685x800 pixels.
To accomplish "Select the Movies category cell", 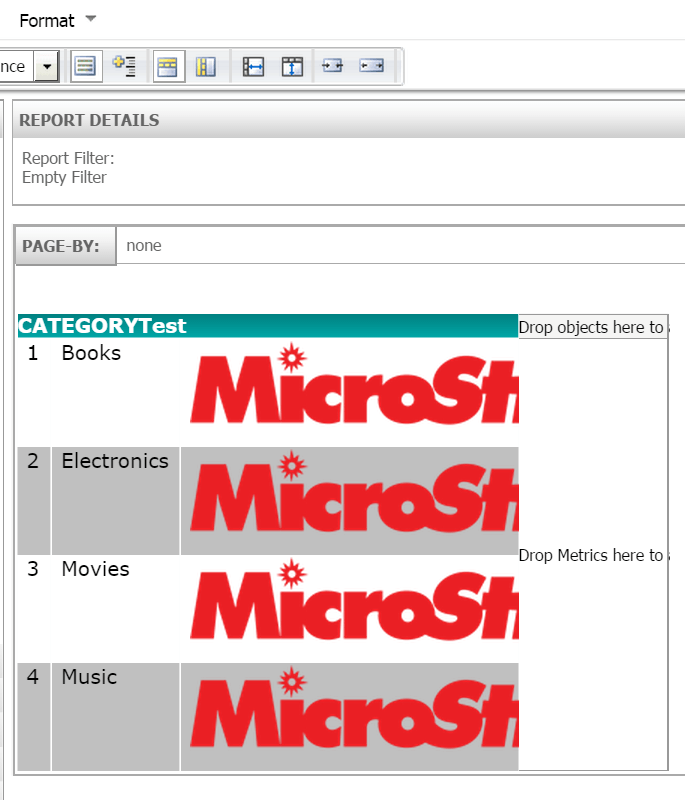I will tap(115, 609).
